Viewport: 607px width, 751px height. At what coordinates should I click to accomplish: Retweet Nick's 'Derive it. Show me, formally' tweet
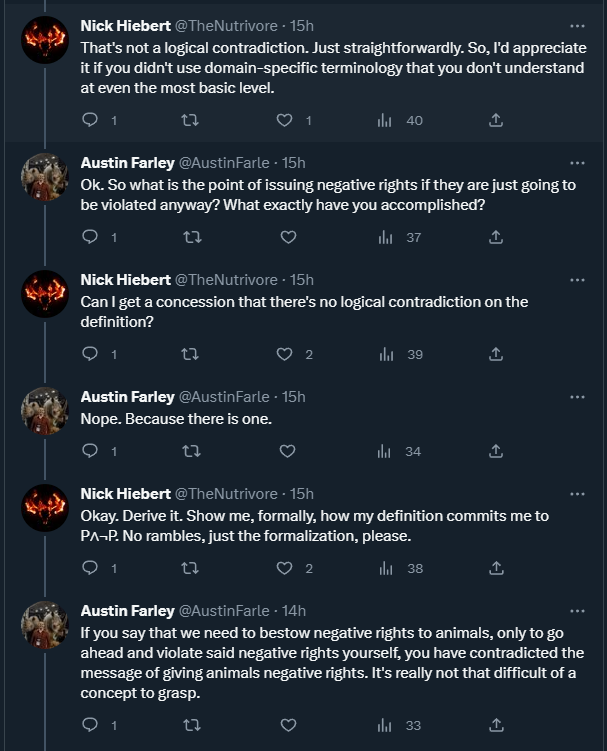189,568
